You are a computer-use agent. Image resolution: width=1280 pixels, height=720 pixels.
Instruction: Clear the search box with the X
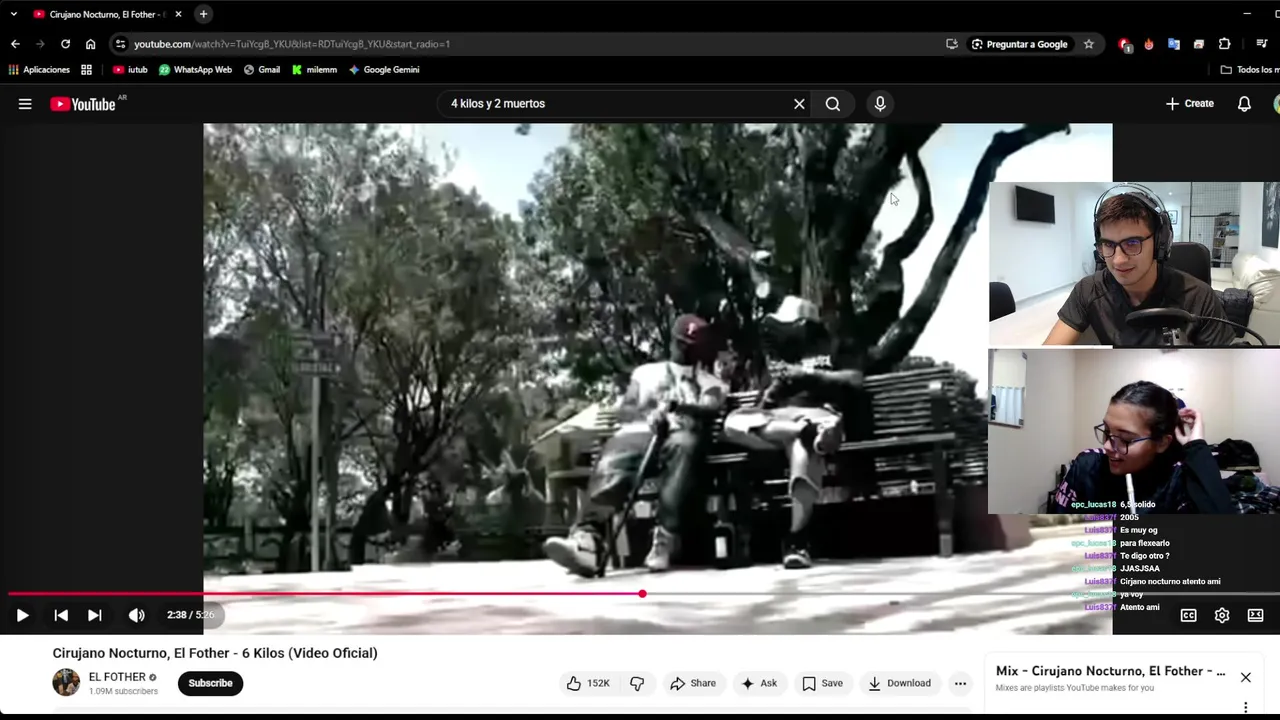pyautogui.click(x=799, y=104)
